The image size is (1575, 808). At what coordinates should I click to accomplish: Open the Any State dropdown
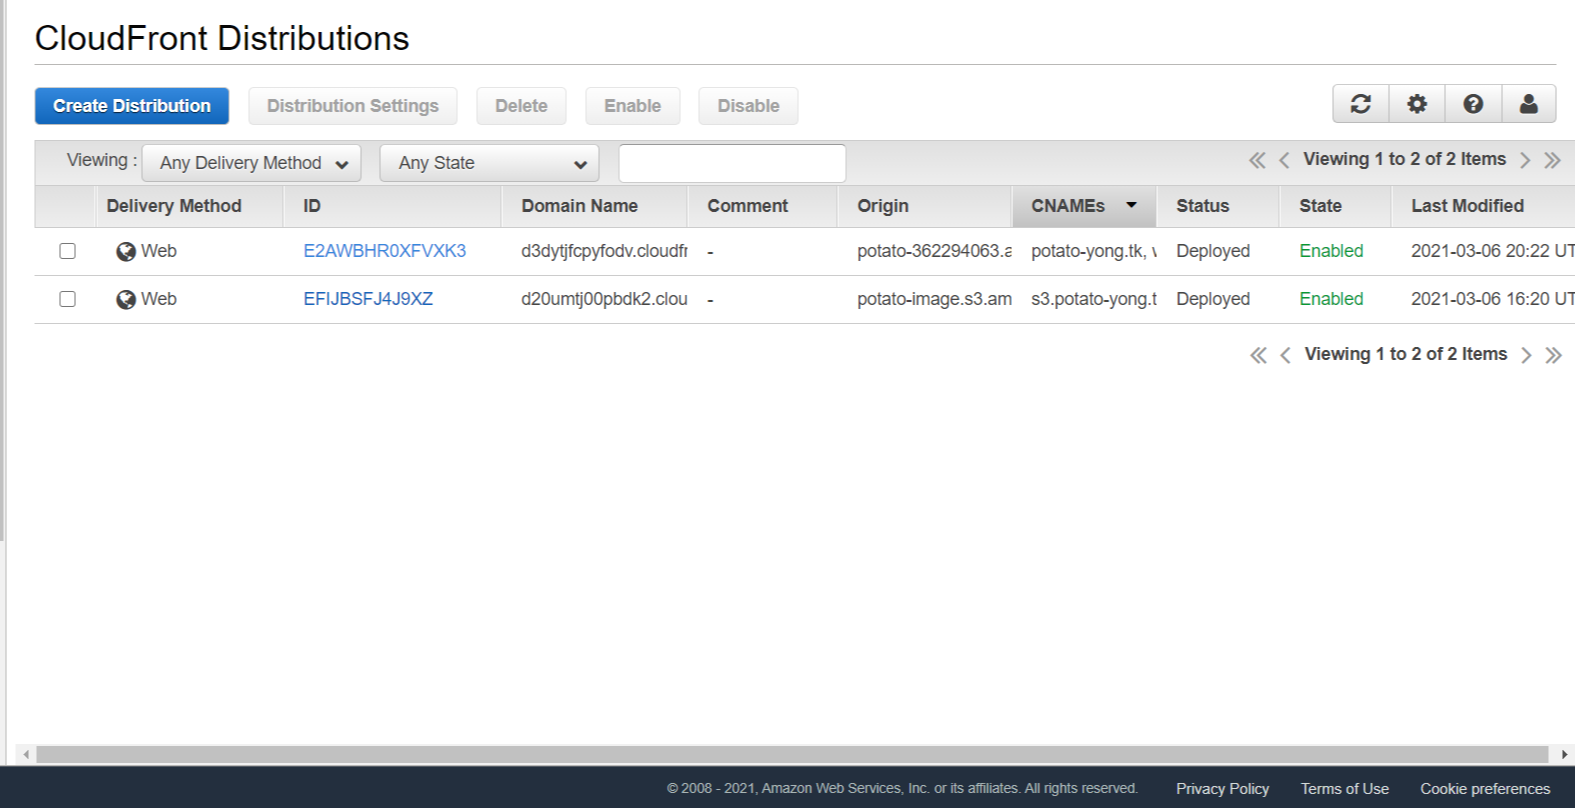tap(489, 163)
